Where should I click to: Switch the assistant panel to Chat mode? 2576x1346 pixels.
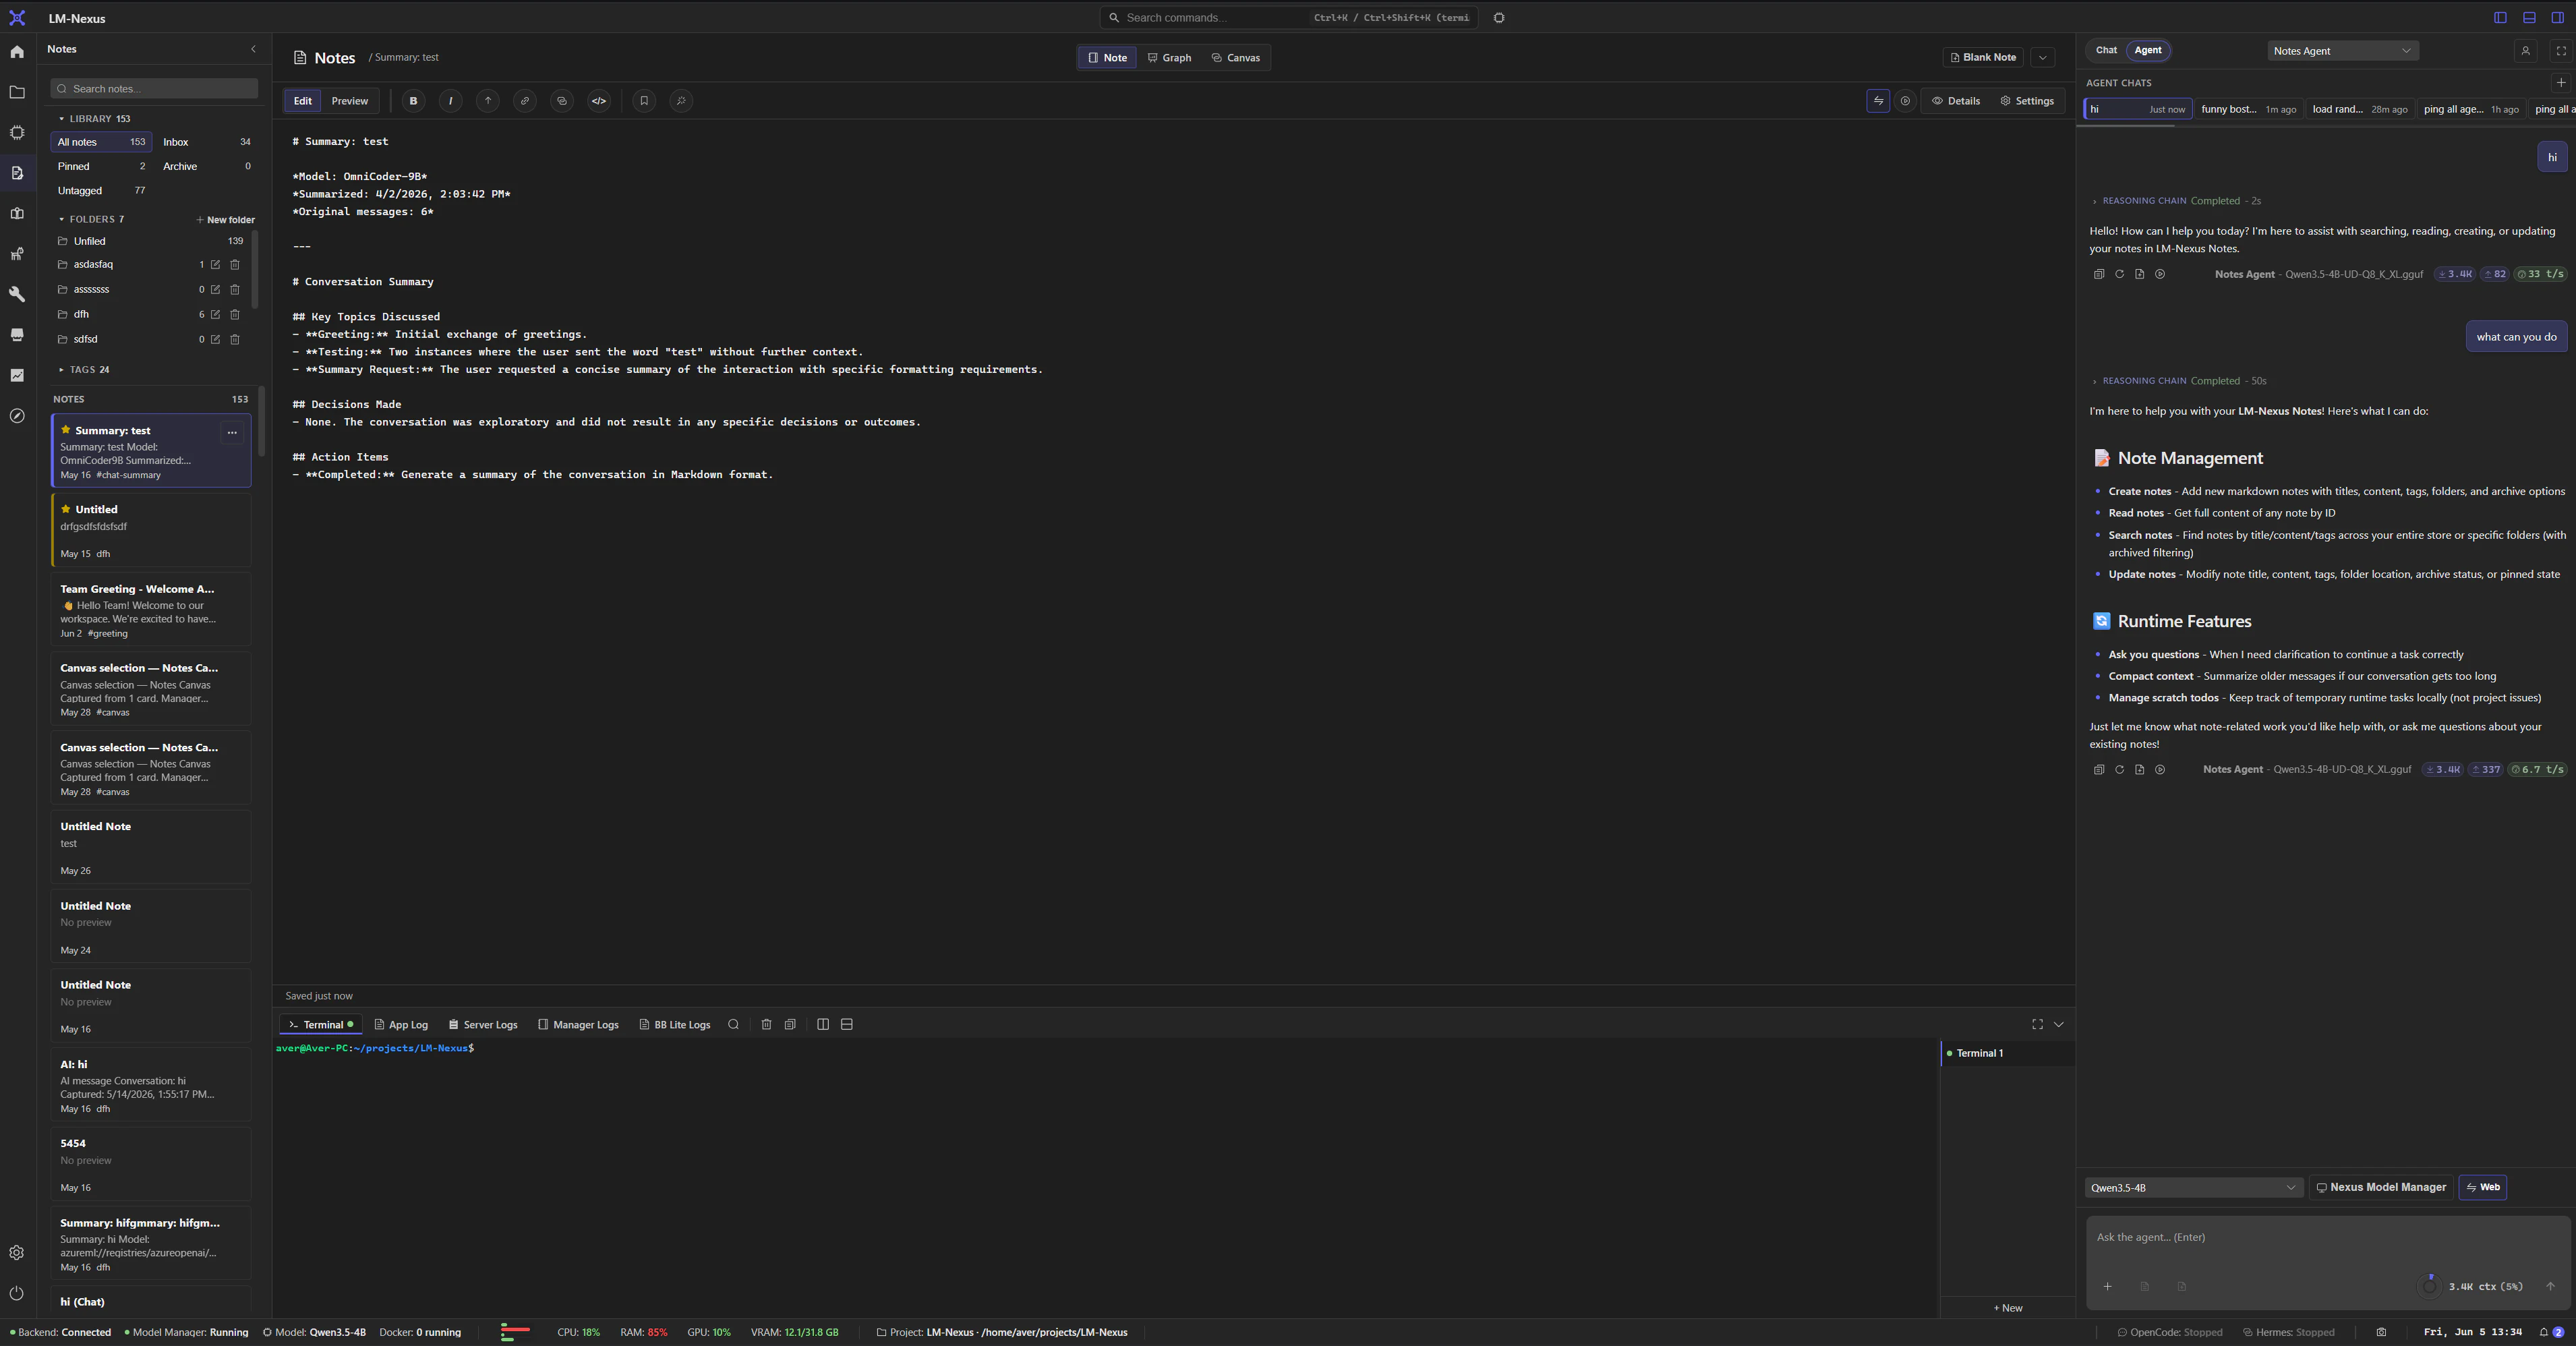(2106, 50)
